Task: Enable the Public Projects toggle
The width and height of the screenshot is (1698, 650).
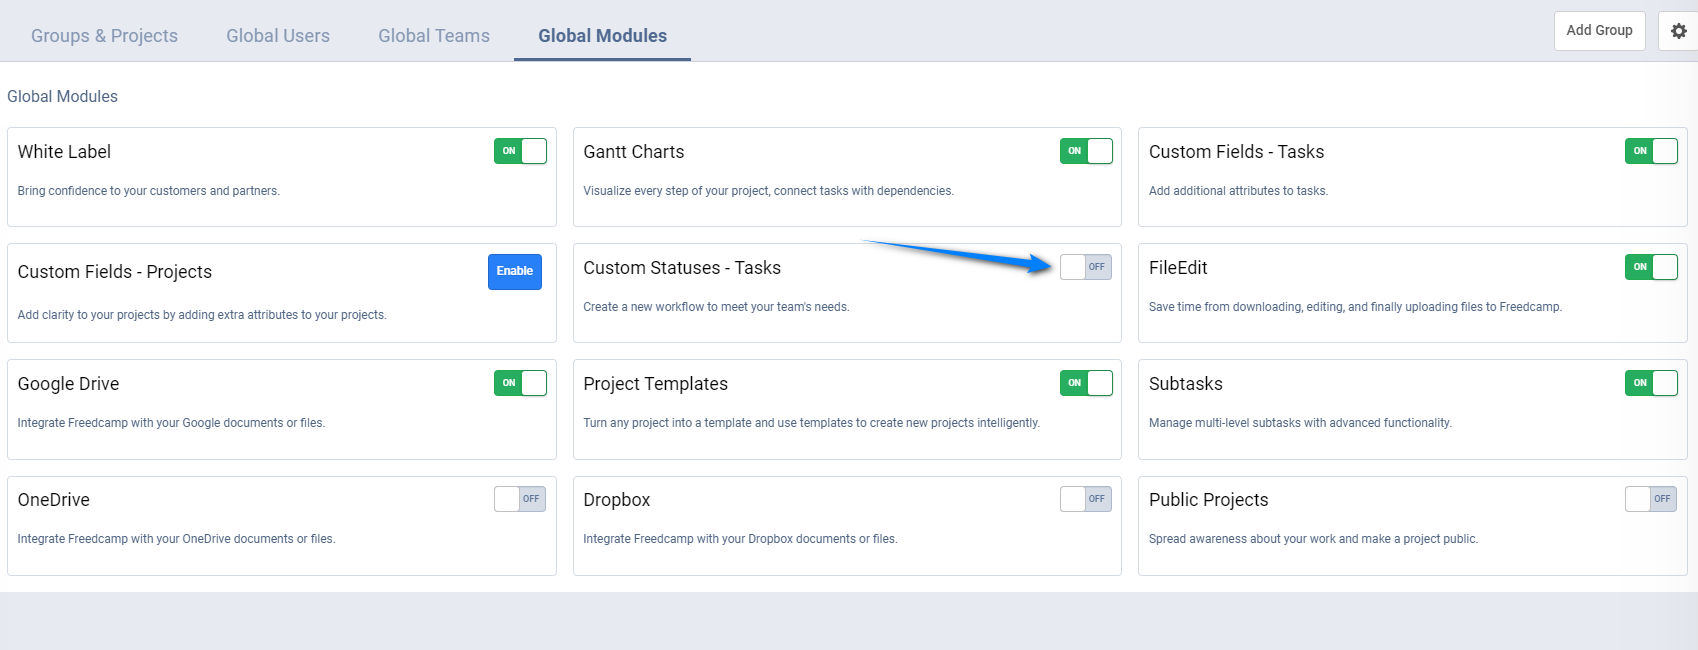Action: click(1651, 499)
